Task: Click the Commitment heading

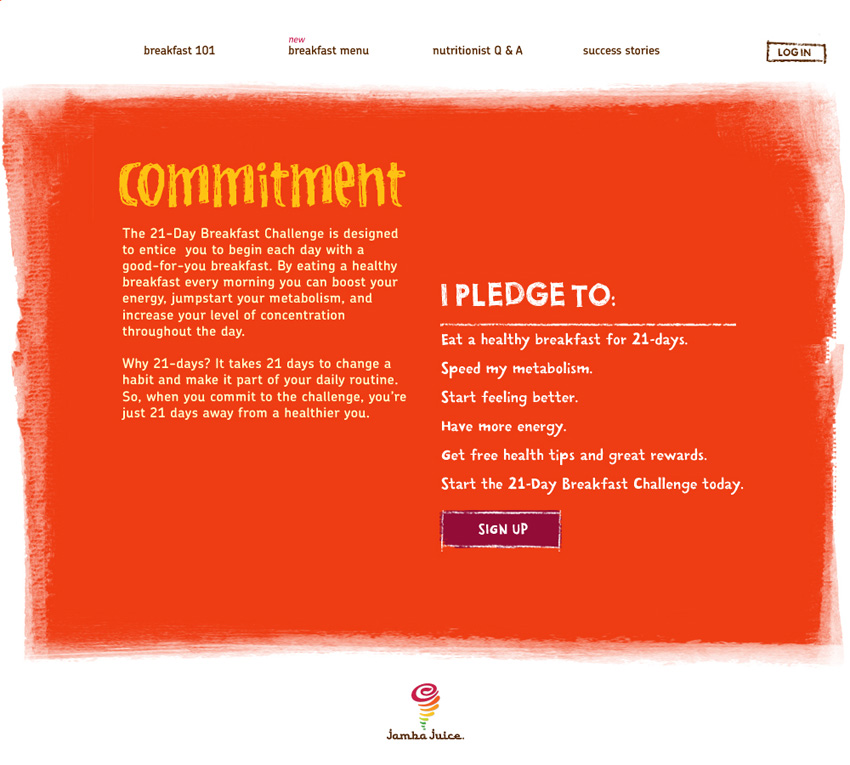Action: 262,184
